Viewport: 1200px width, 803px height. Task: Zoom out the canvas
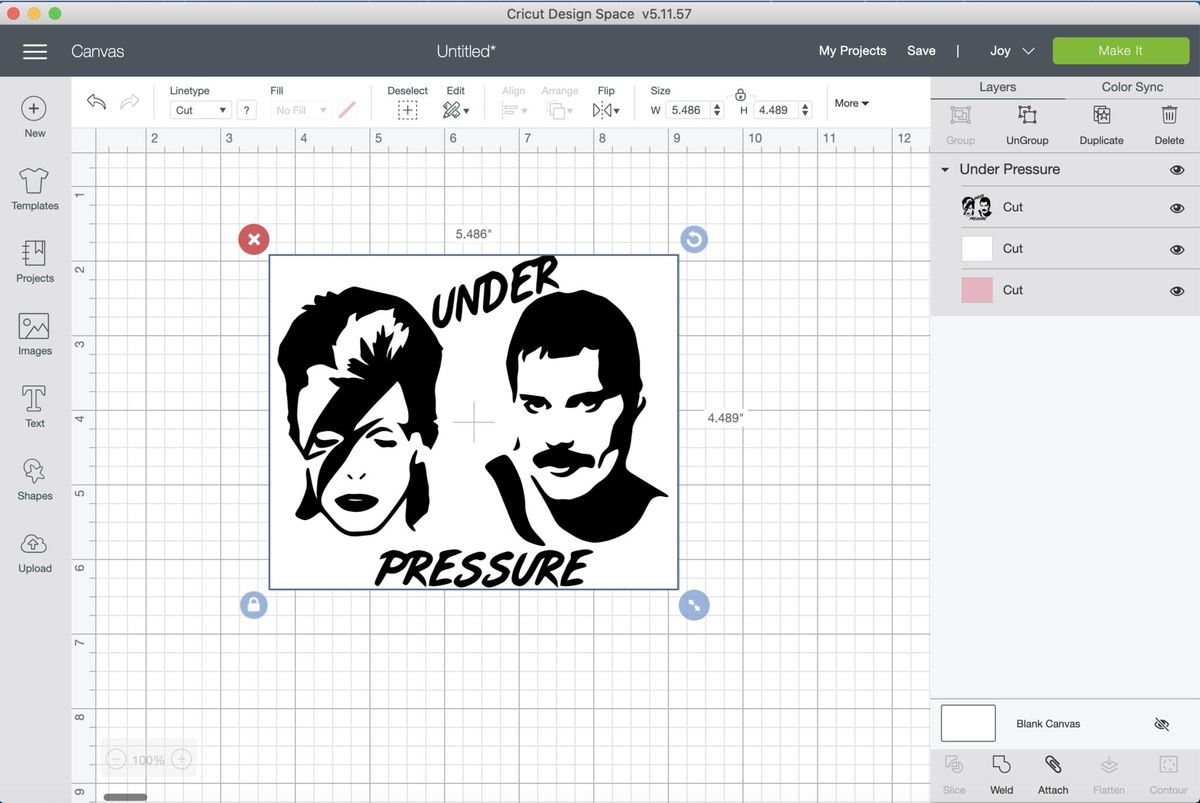(x=116, y=760)
